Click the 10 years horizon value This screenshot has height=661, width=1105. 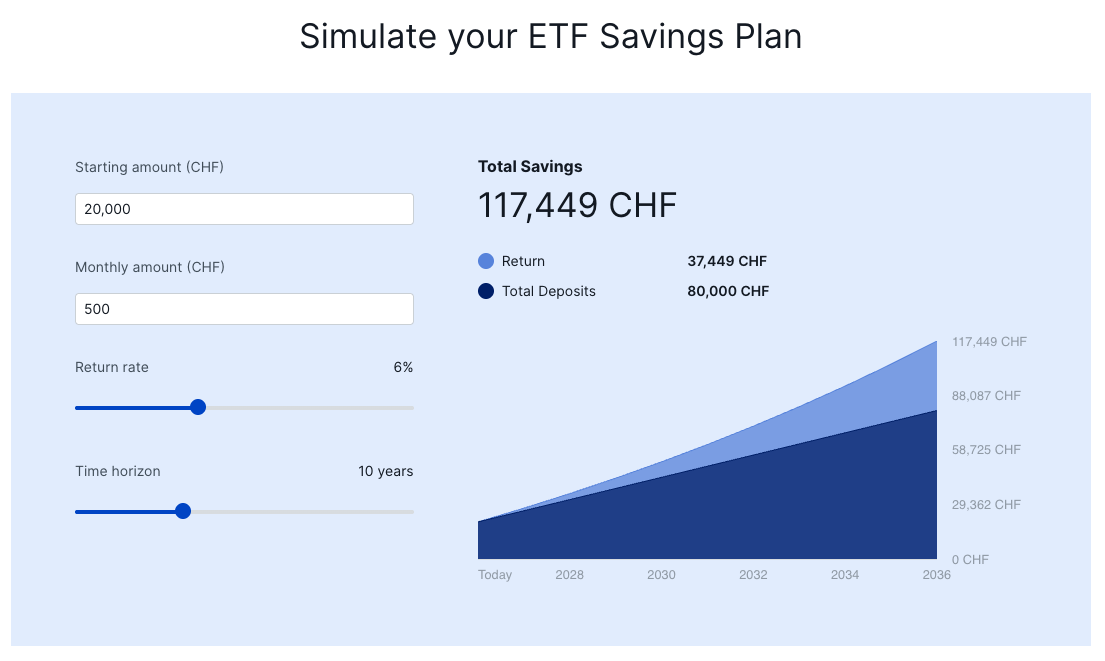(385, 471)
